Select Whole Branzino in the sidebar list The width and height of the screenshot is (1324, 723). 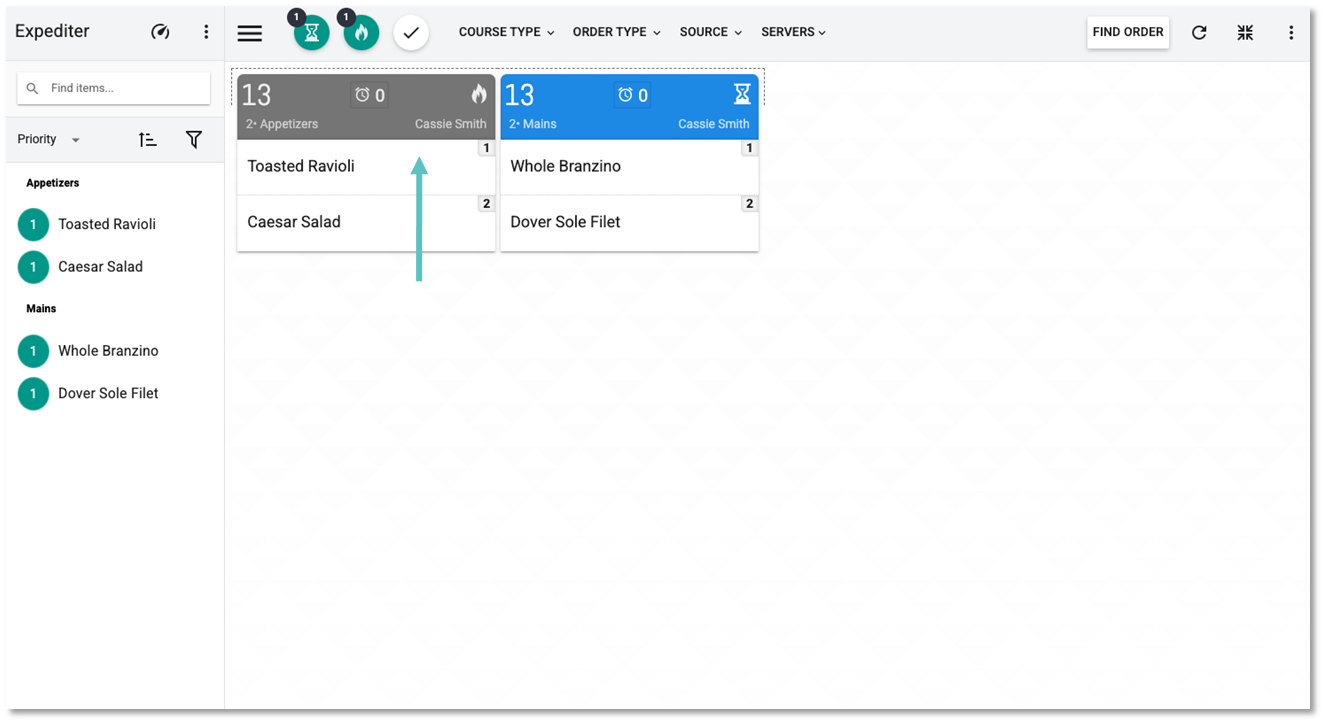tap(108, 351)
